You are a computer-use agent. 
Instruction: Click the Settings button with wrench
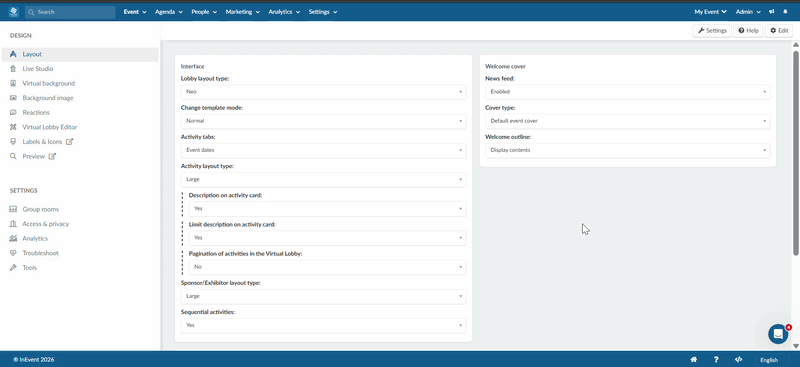tap(712, 31)
